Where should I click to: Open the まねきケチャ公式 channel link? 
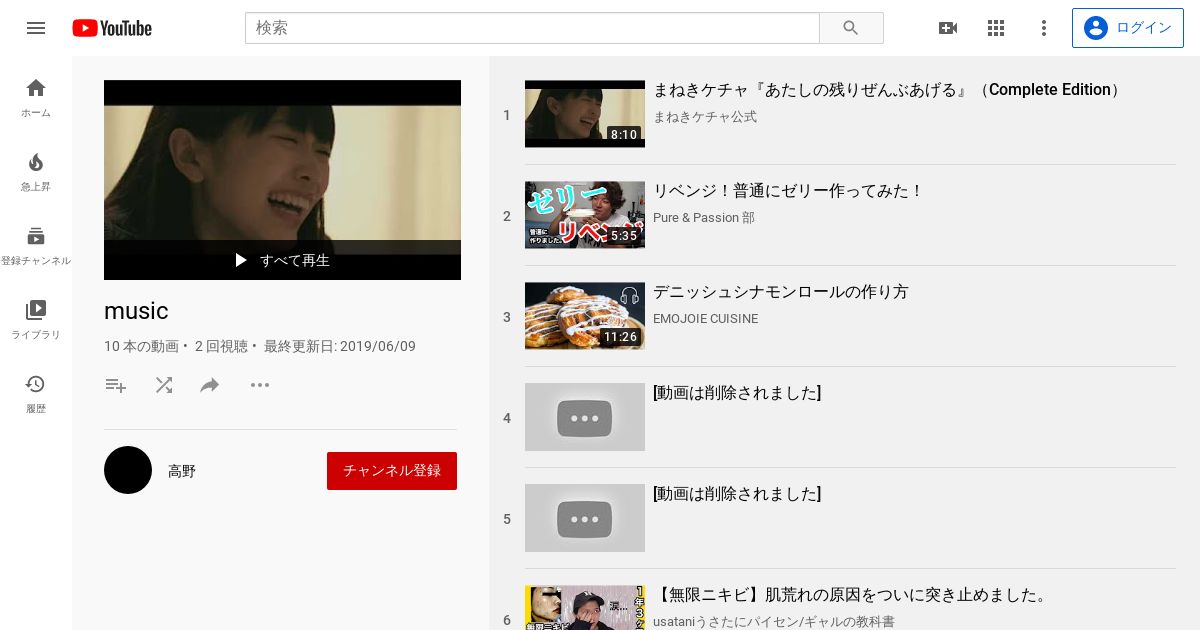coord(705,117)
